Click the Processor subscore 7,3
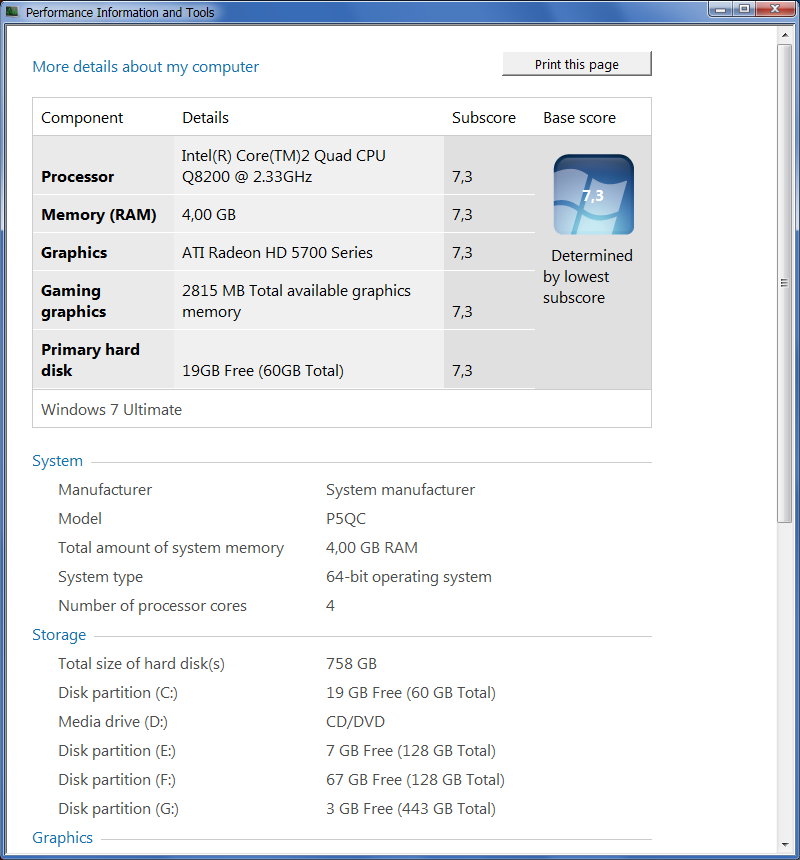 (462, 177)
